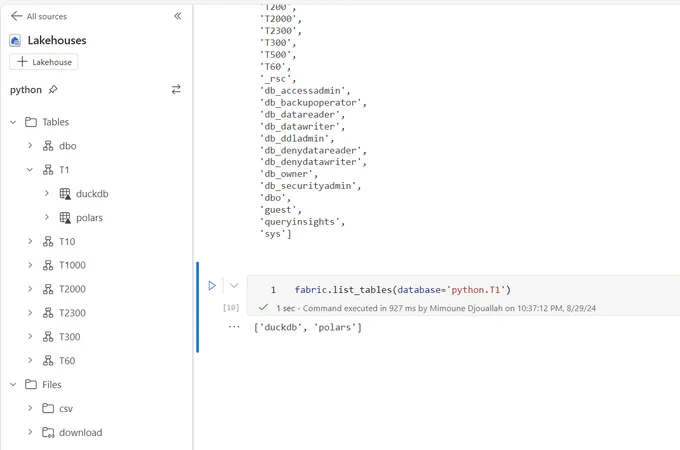Screen dimensions: 680x450
Task: Collapse the Files folder chevron
Action: [x=13, y=385]
